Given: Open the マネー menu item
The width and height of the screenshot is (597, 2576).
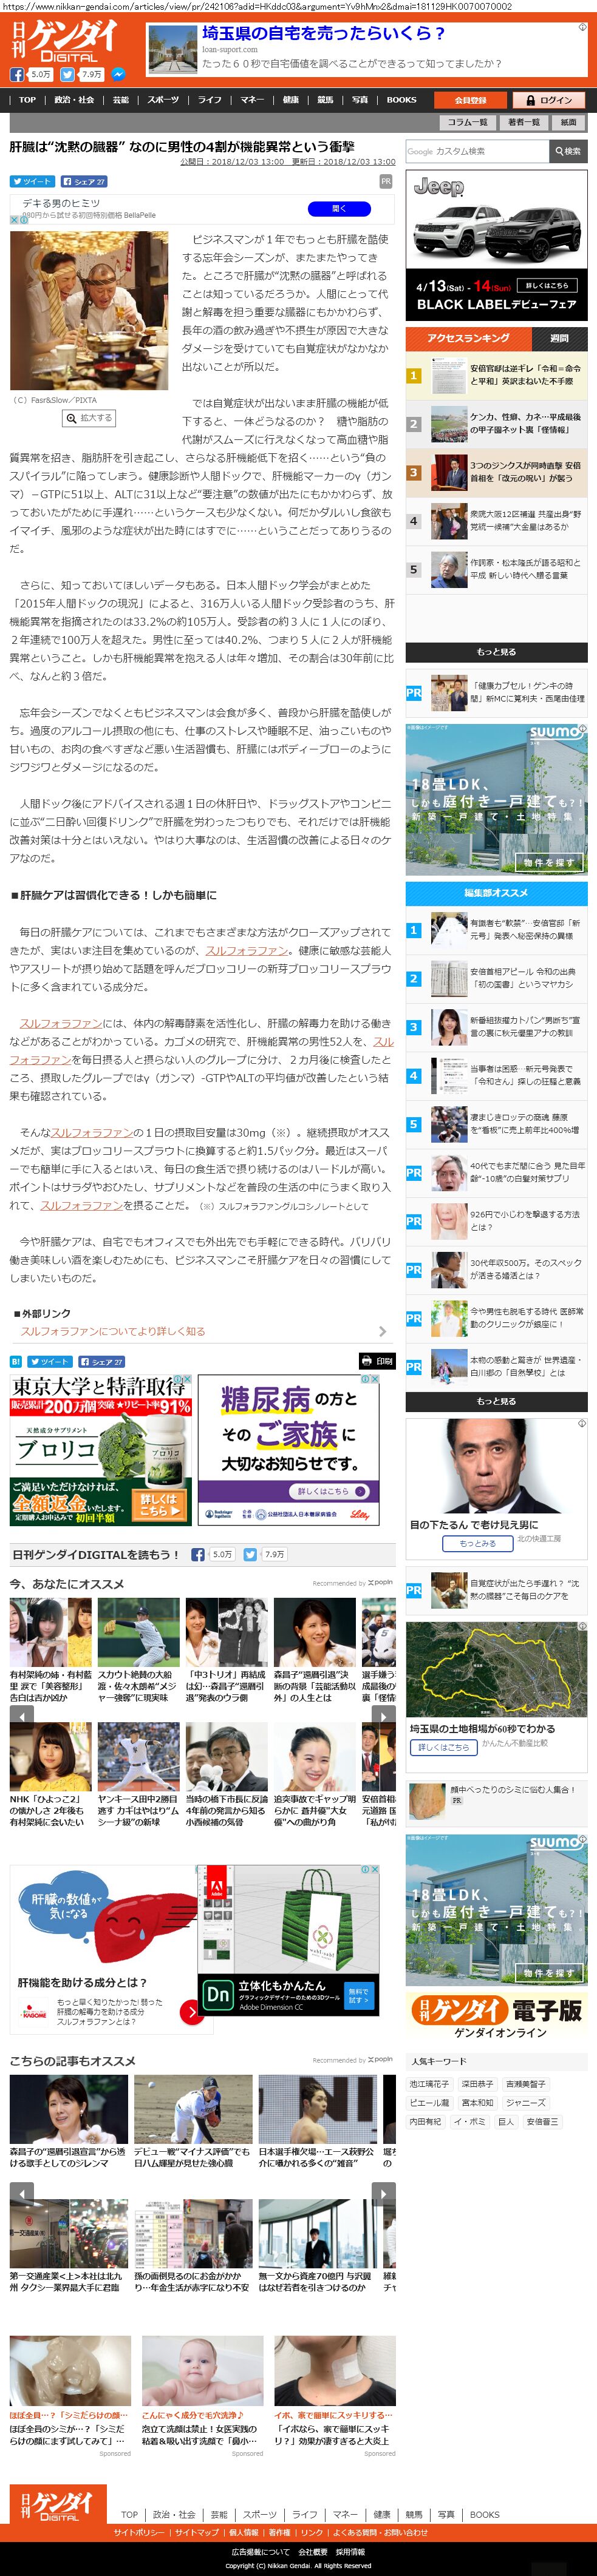Looking at the screenshot, I should (252, 100).
